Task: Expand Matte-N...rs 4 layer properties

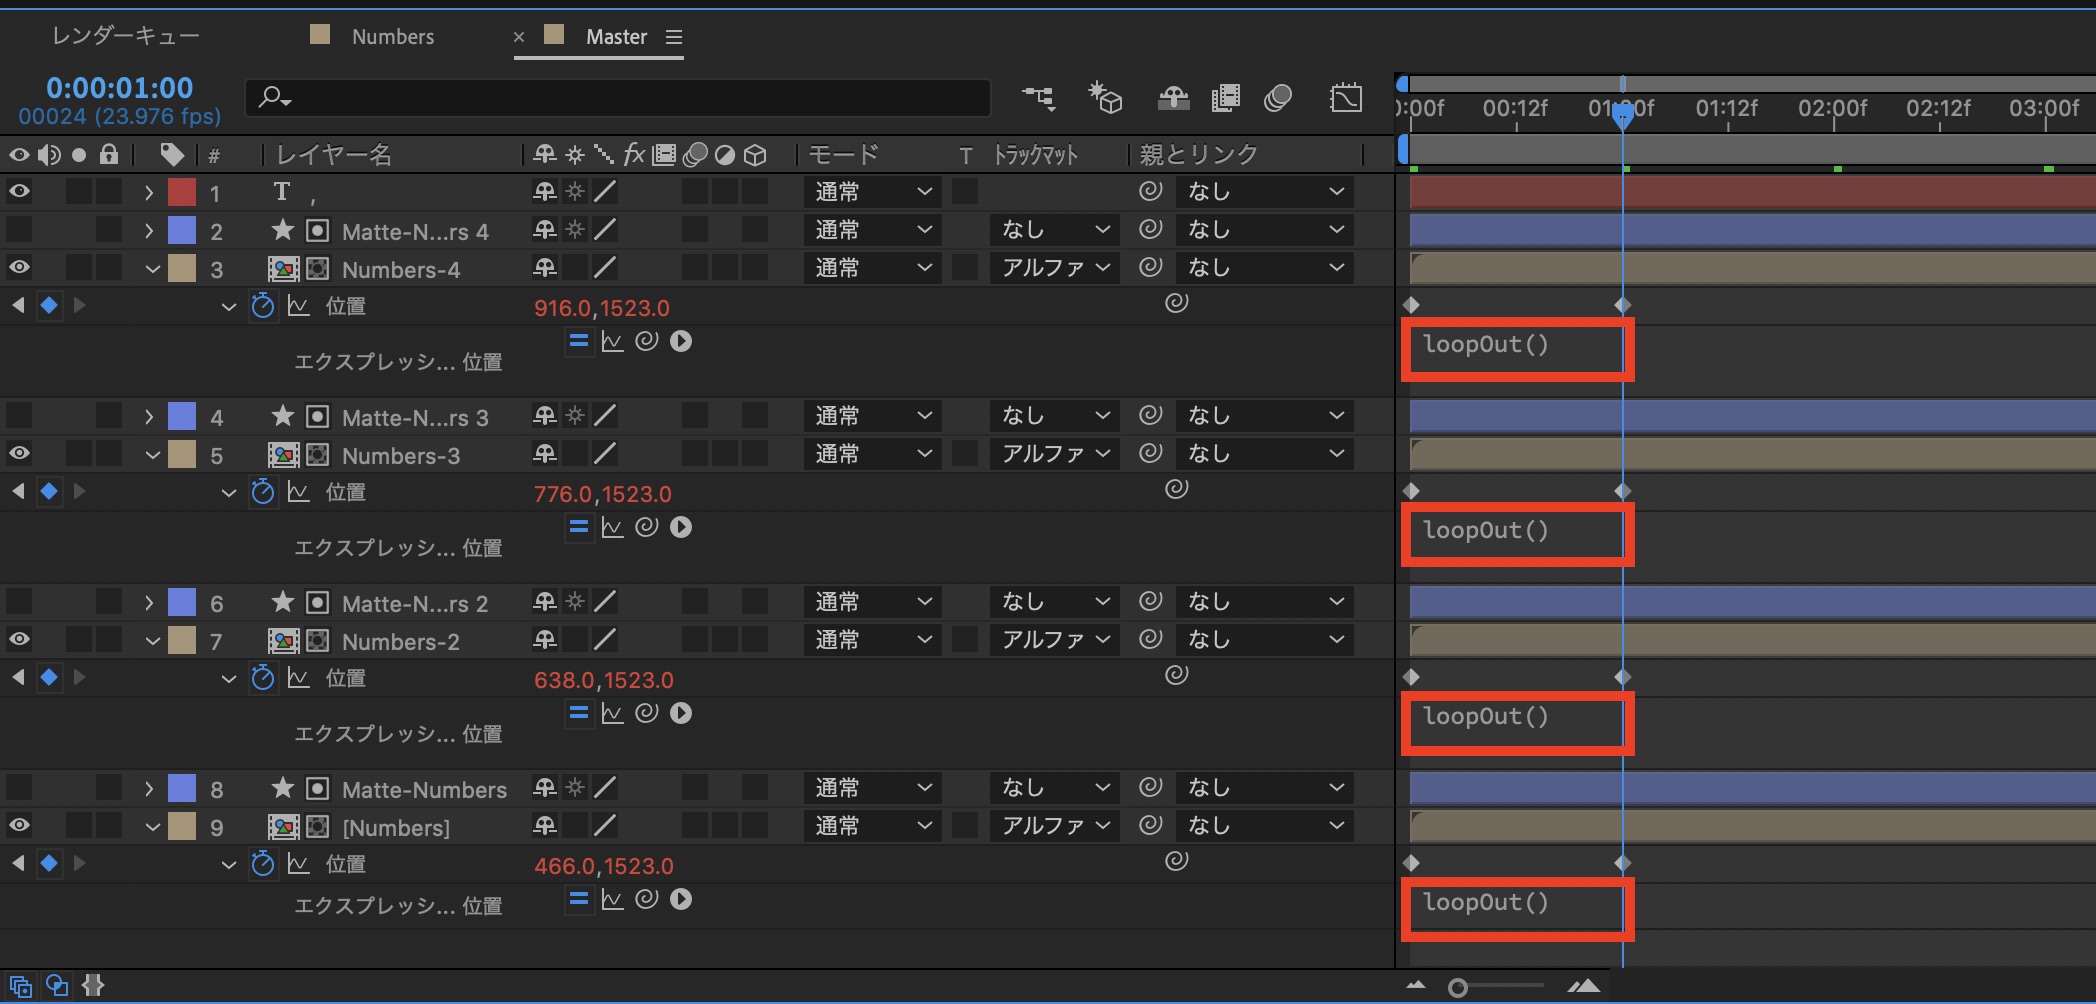Action: pos(149,230)
